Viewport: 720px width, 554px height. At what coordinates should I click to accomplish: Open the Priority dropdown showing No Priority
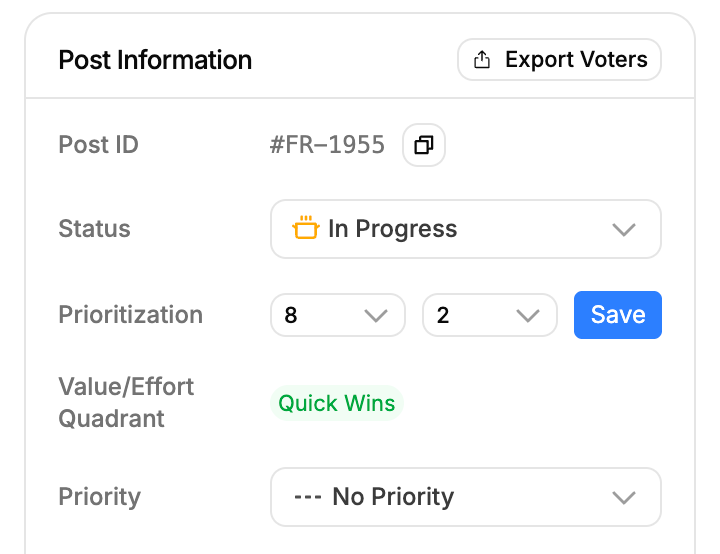[465, 497]
